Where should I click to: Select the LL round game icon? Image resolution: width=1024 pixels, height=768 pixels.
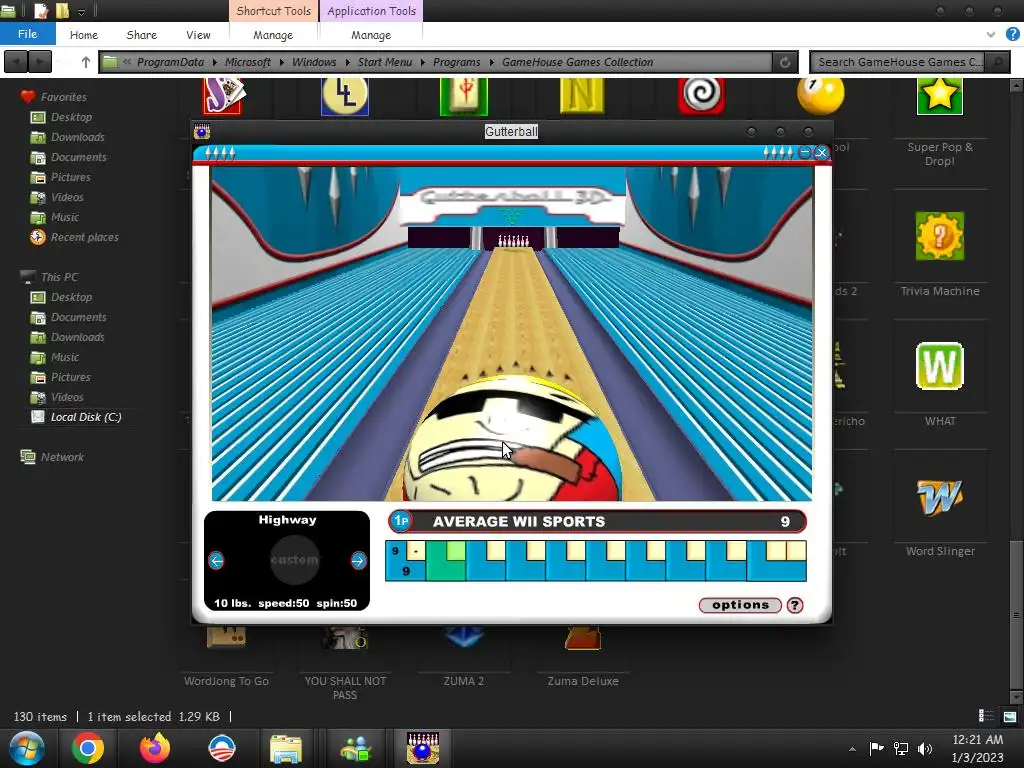click(345, 96)
